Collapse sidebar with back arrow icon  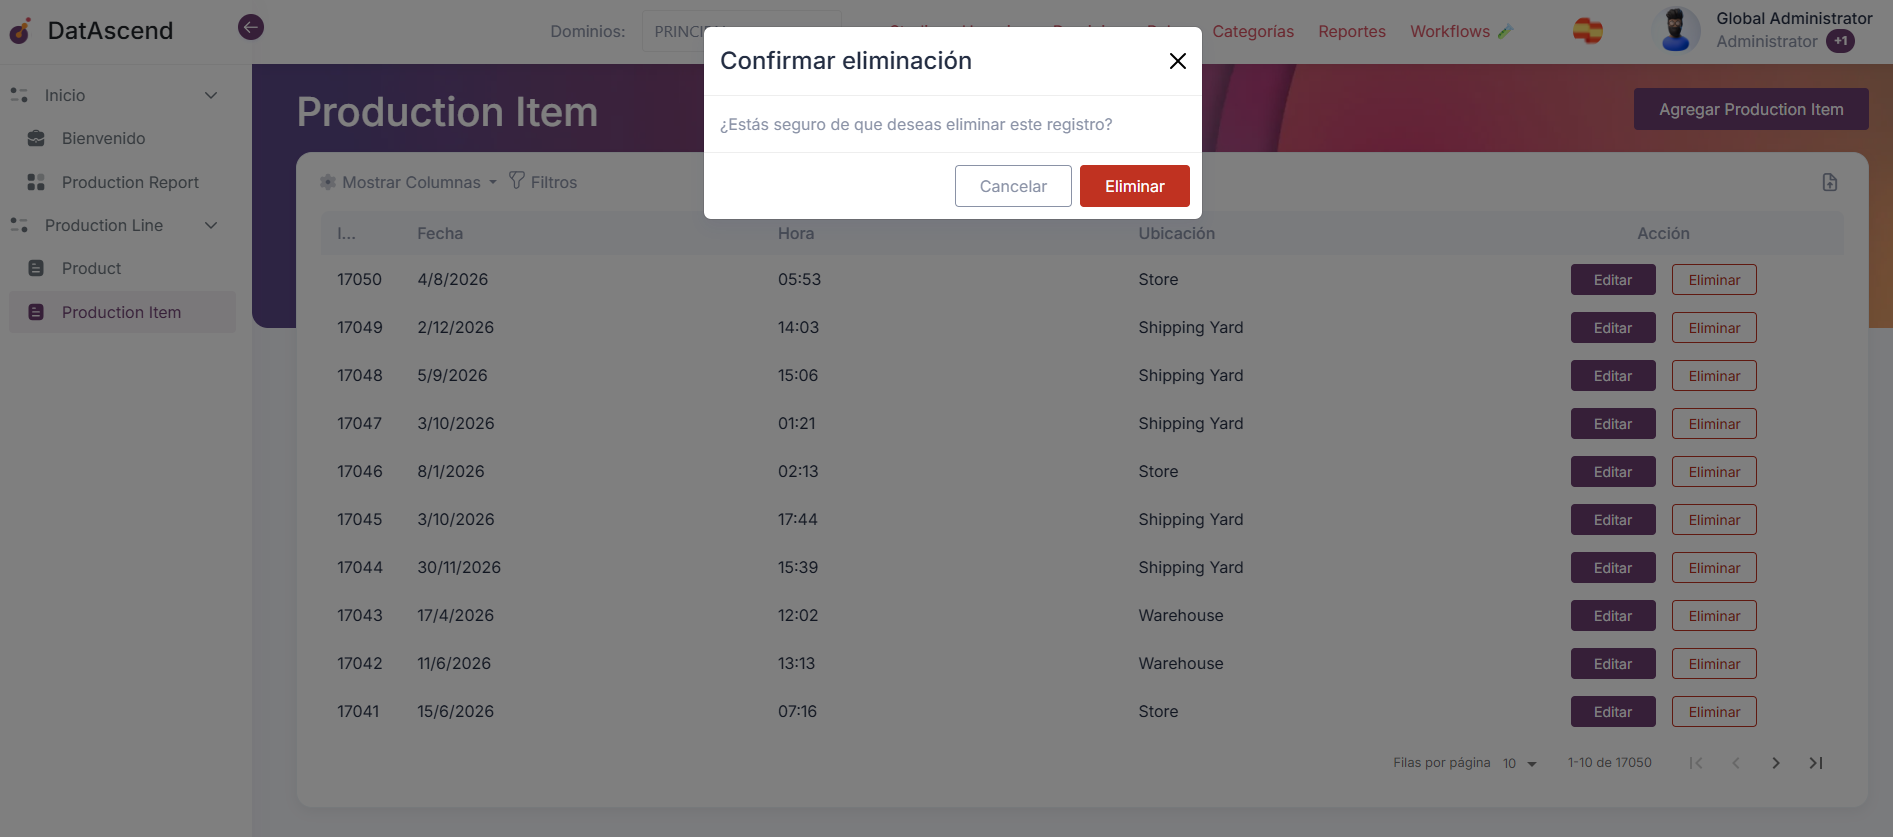[251, 27]
